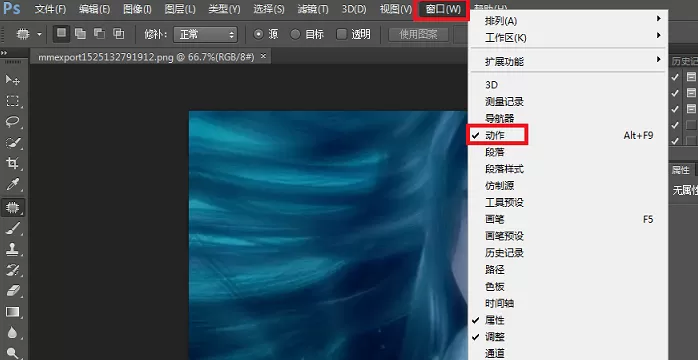Expand the 工作区(K) submenu
Viewport: 698px width, 360px height.
tap(568, 38)
